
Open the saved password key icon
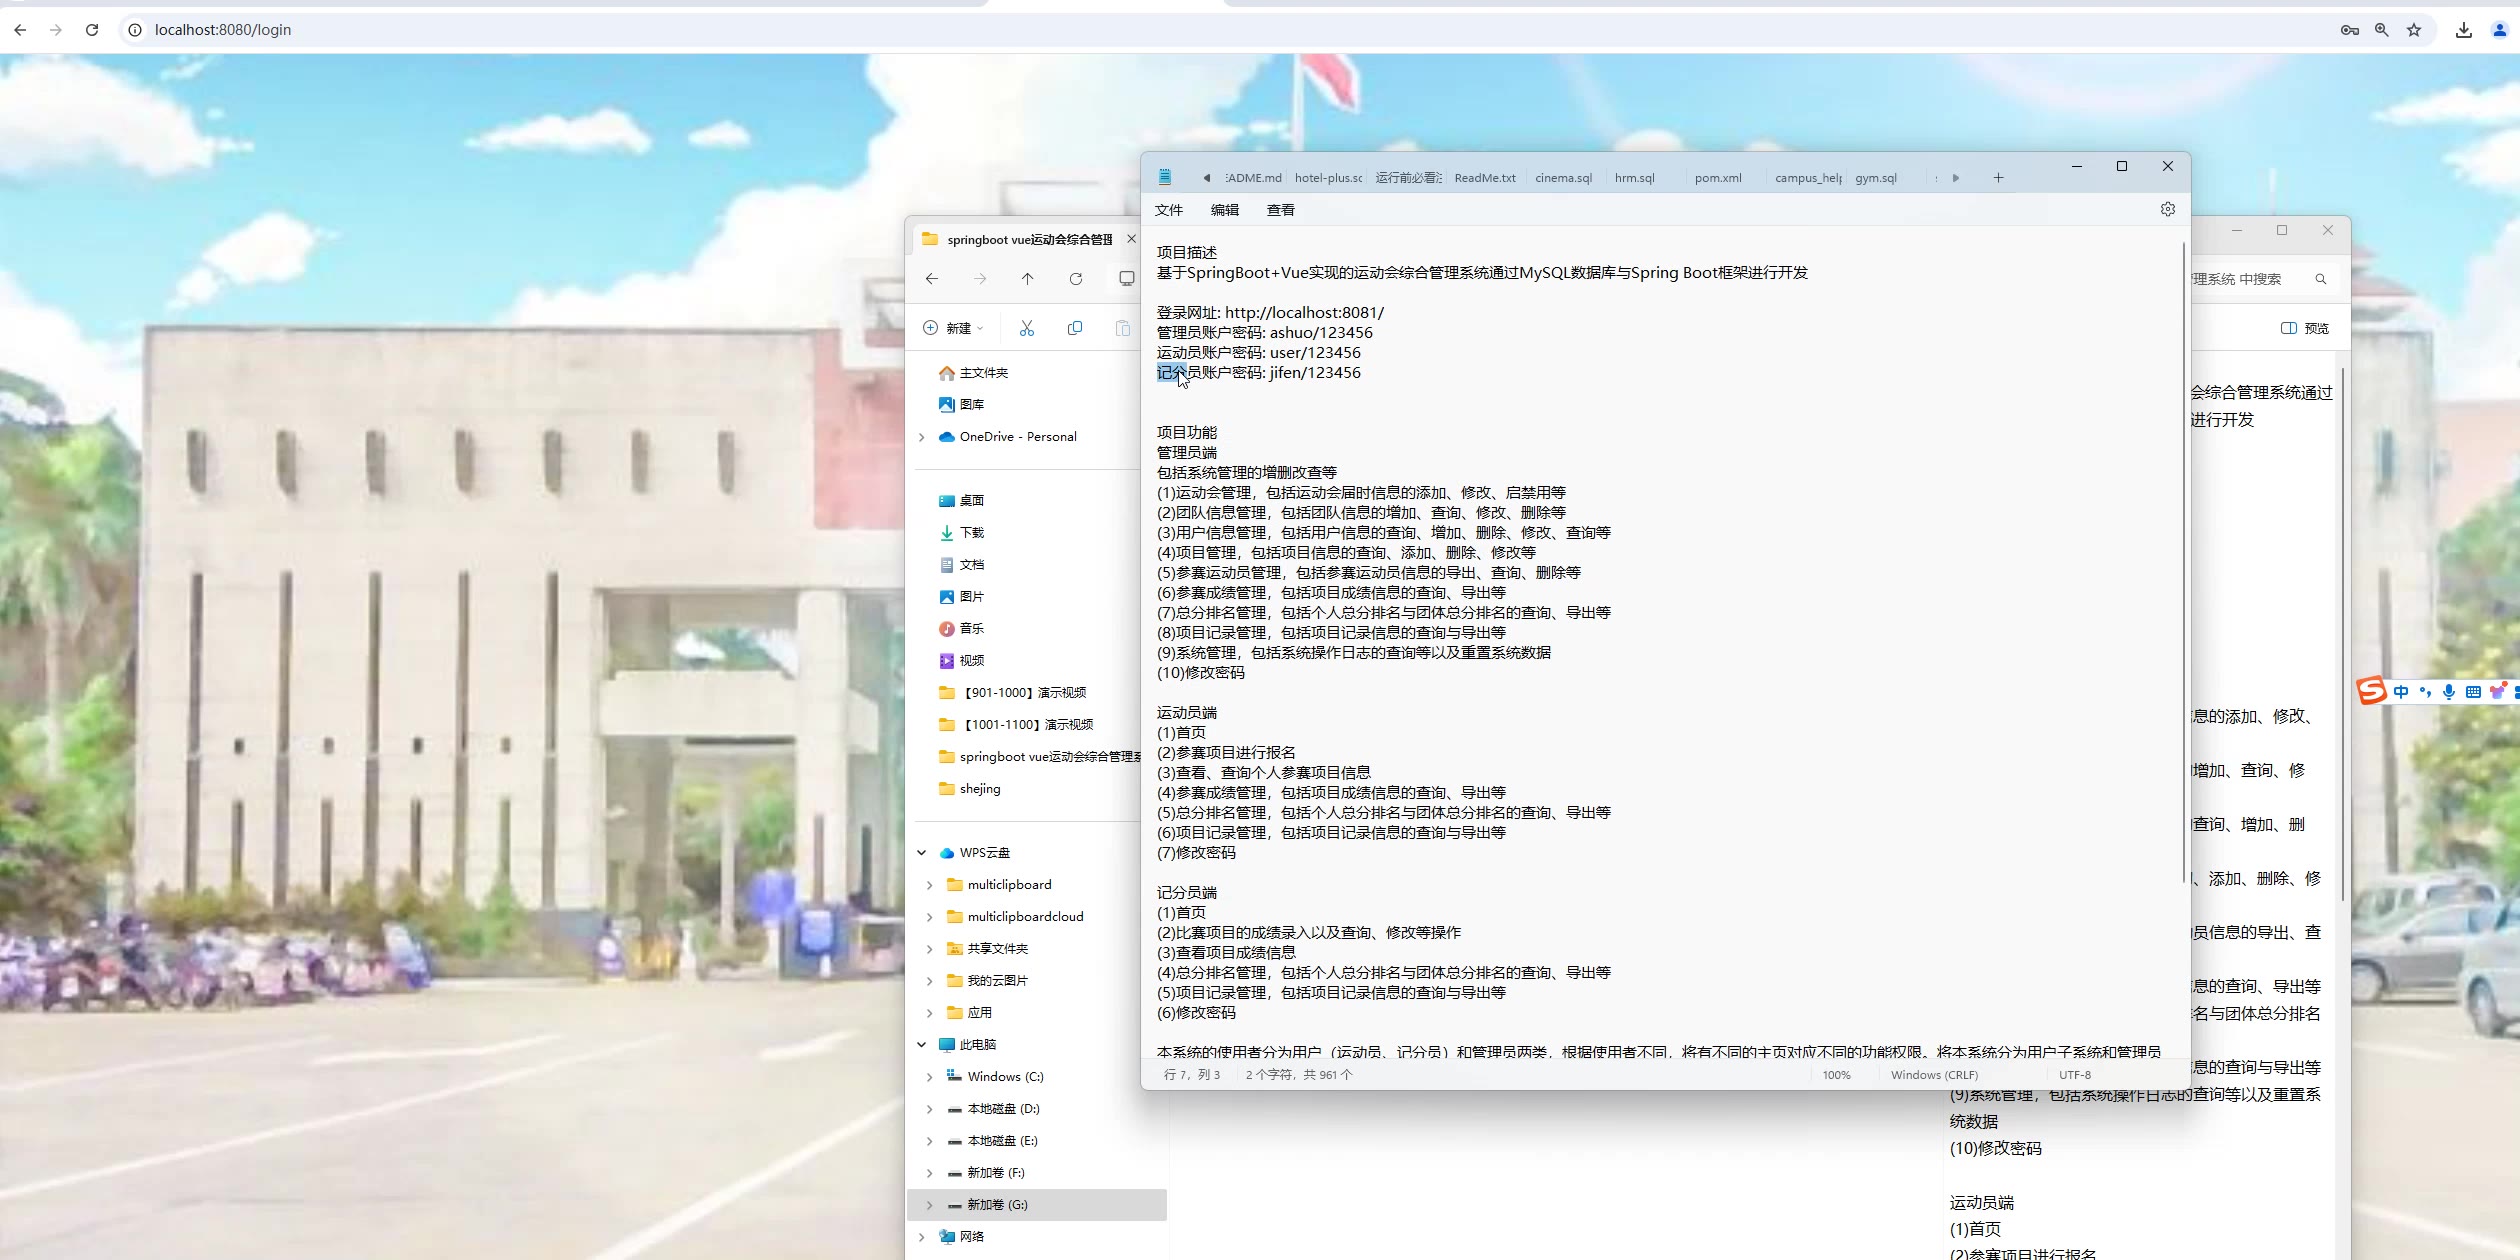click(x=2350, y=30)
